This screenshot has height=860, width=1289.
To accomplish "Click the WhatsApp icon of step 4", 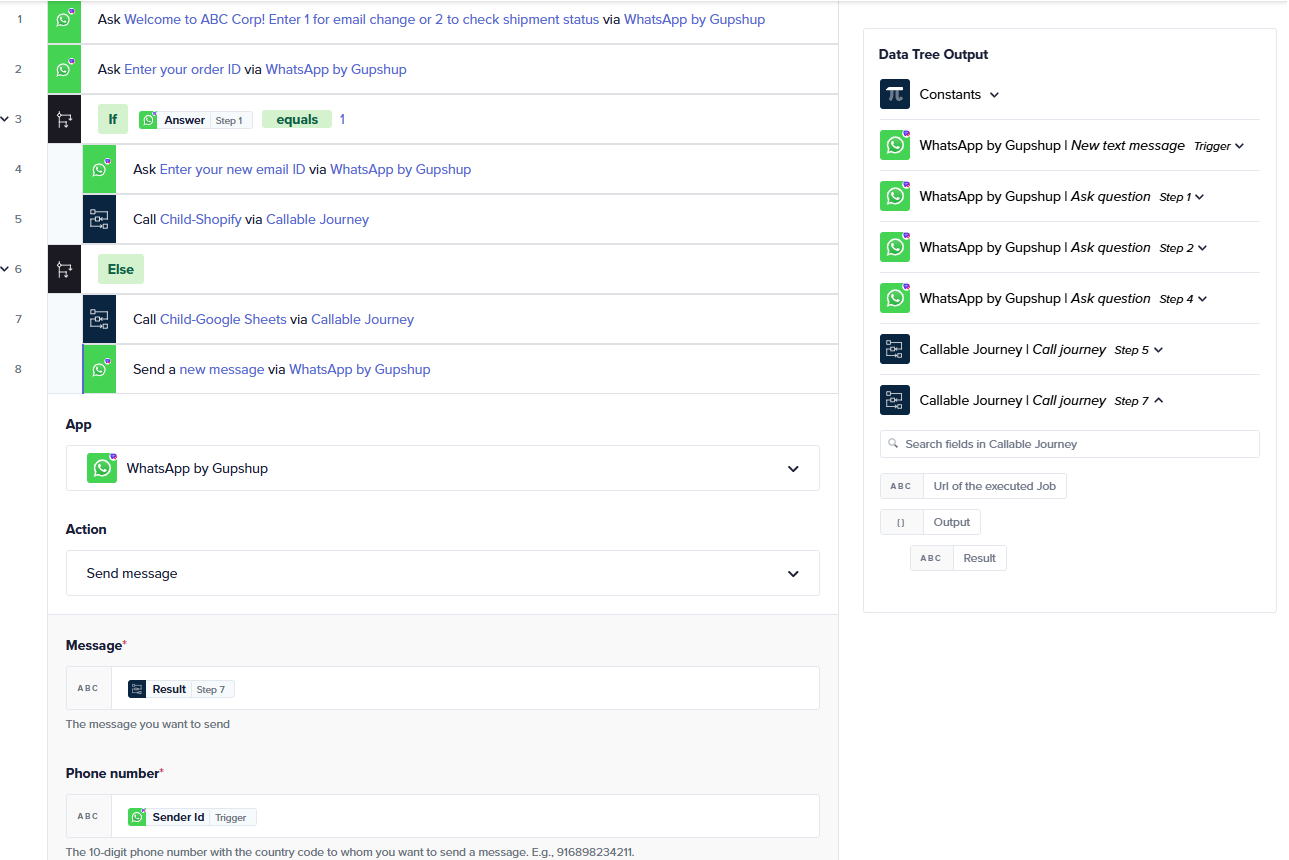I will [99, 170].
